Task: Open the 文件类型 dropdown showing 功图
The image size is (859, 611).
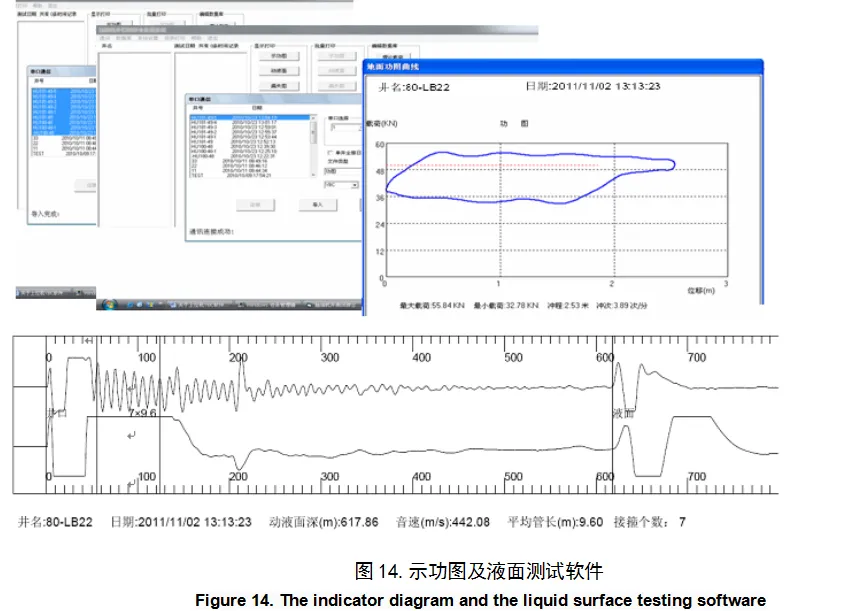Action: 341,171
